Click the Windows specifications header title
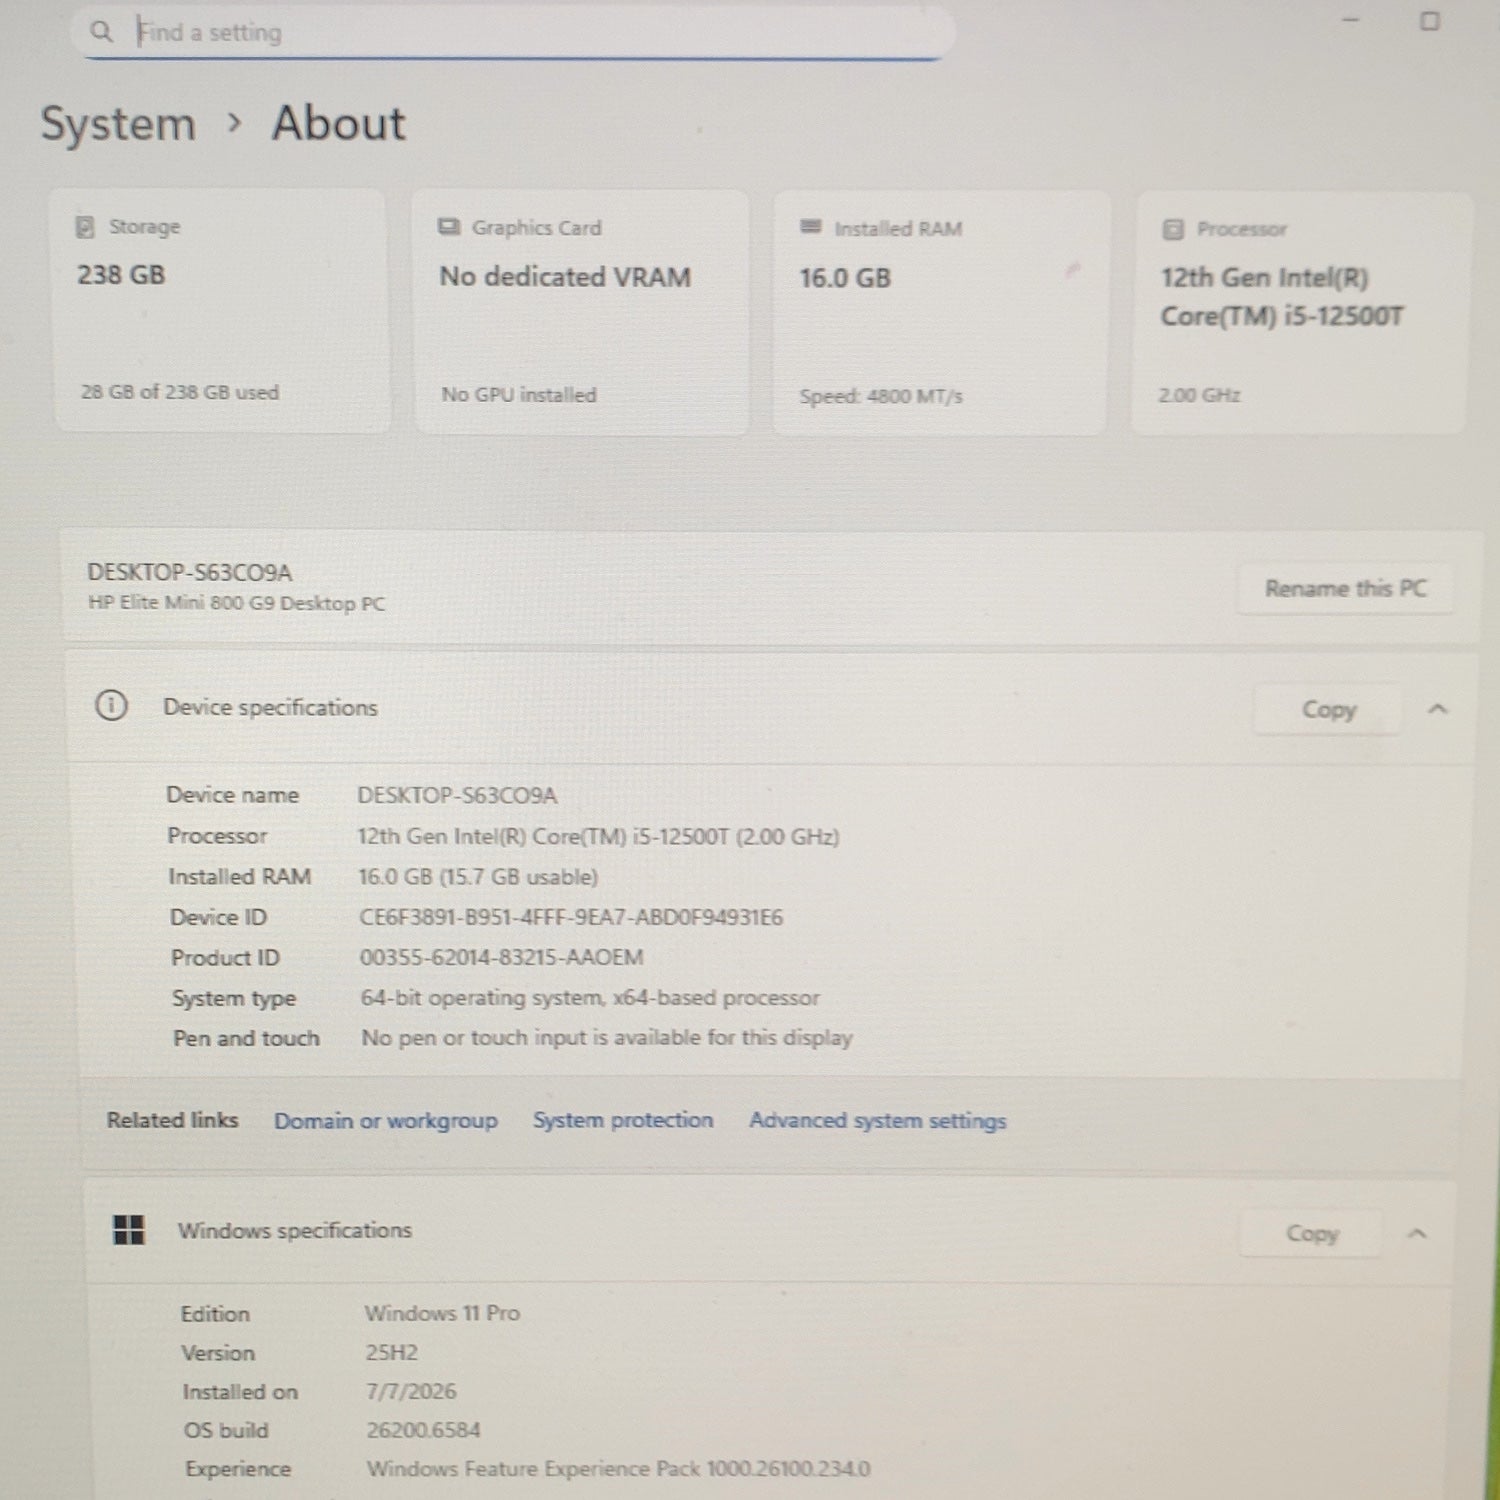 tap(295, 1230)
